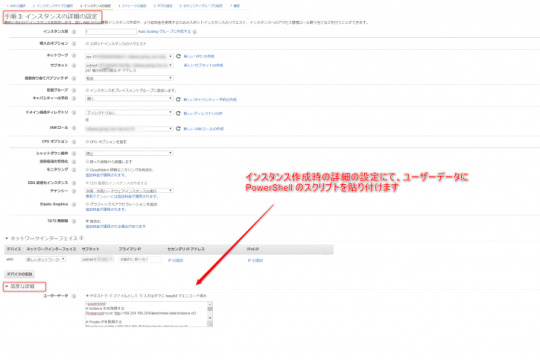Image resolution: width=540 pixels, height=360 pixels.
Task: Open the 配置グループ info icon
Action: (74, 90)
